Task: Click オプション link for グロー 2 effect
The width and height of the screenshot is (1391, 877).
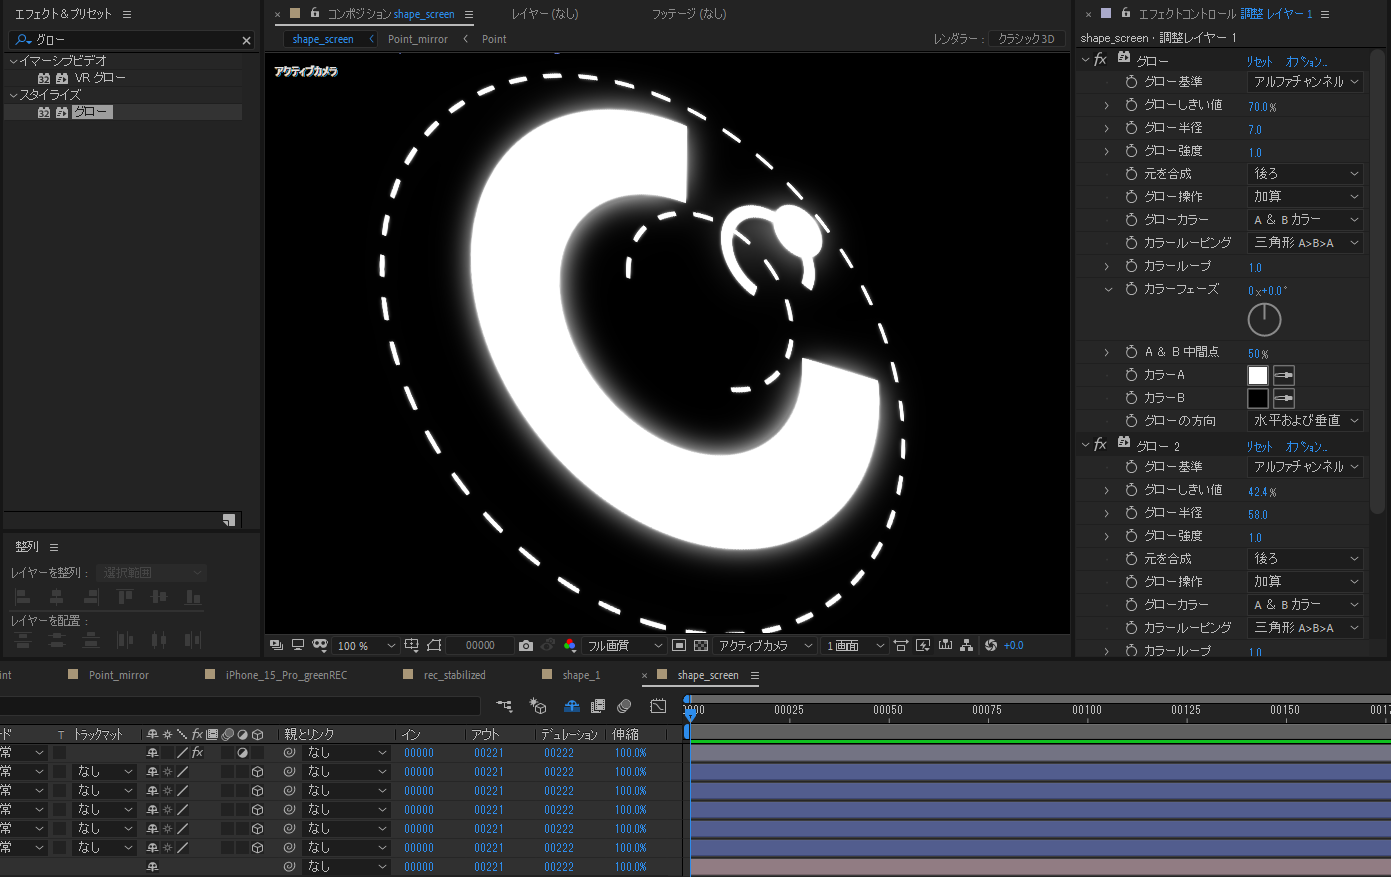Action: point(1306,447)
